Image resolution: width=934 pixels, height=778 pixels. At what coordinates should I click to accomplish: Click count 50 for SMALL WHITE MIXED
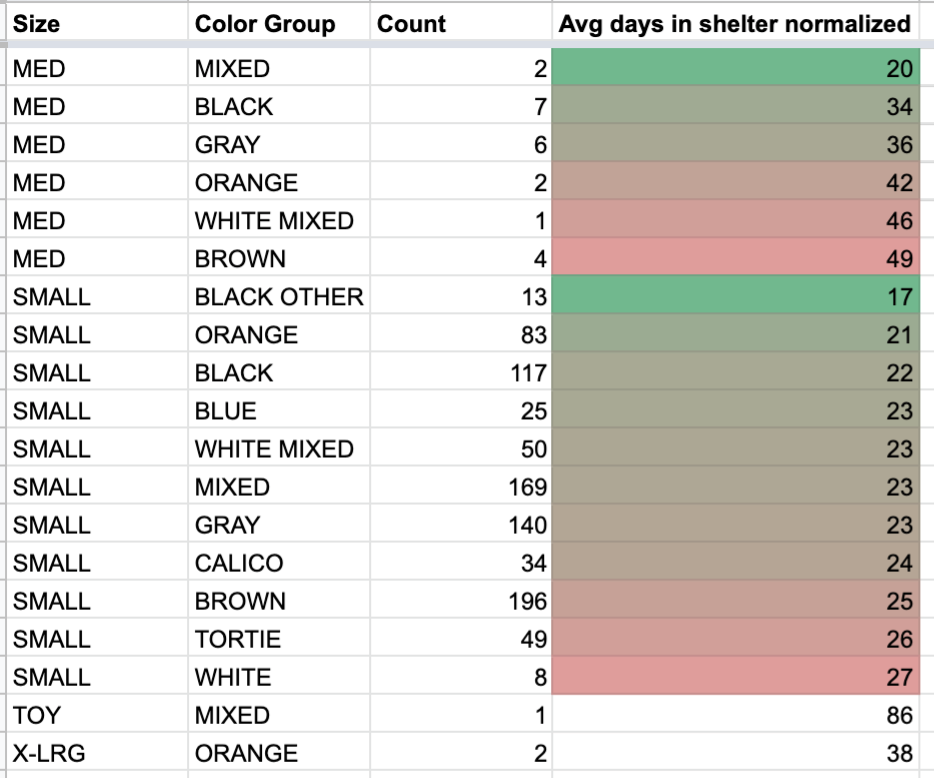(x=460, y=449)
